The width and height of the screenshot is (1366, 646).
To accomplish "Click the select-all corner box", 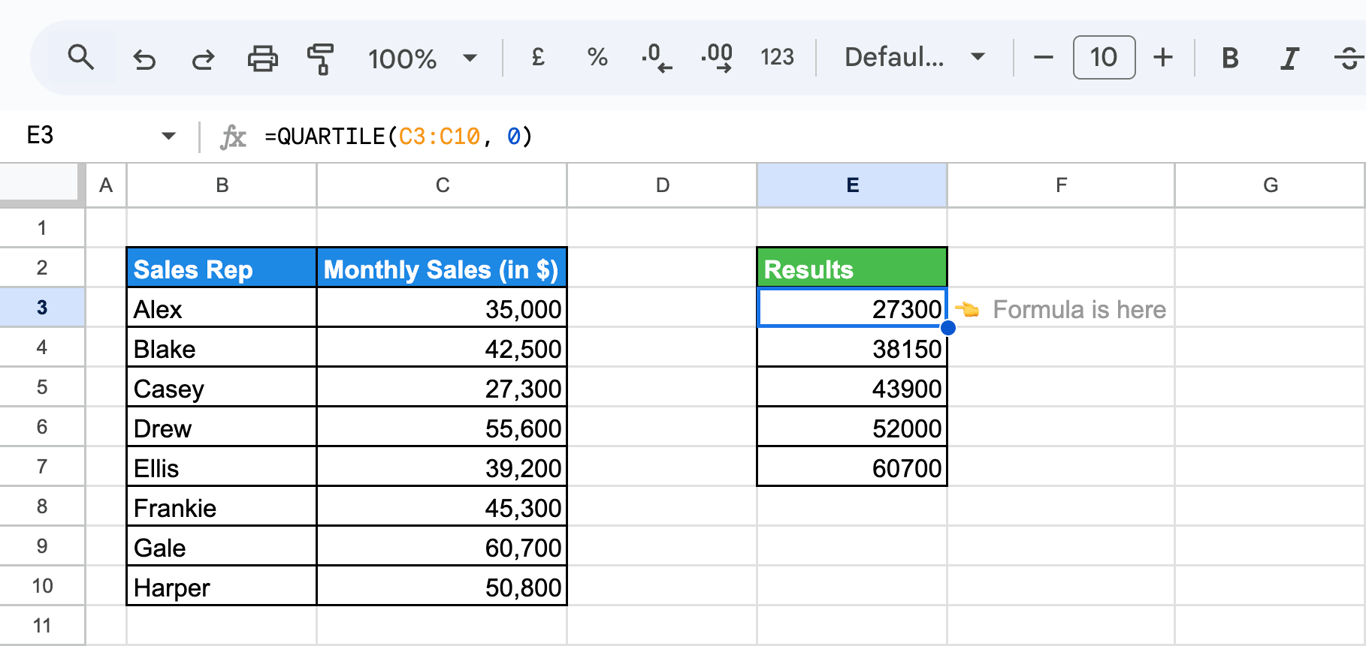I will 40,185.
